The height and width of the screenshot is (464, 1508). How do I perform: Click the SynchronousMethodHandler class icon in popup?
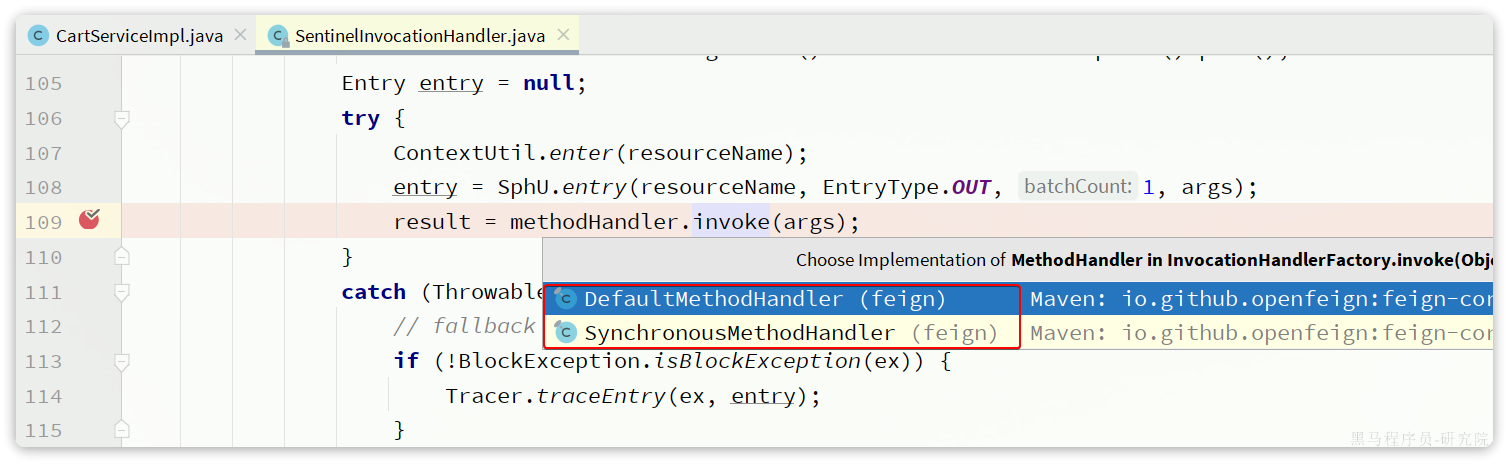(x=566, y=333)
